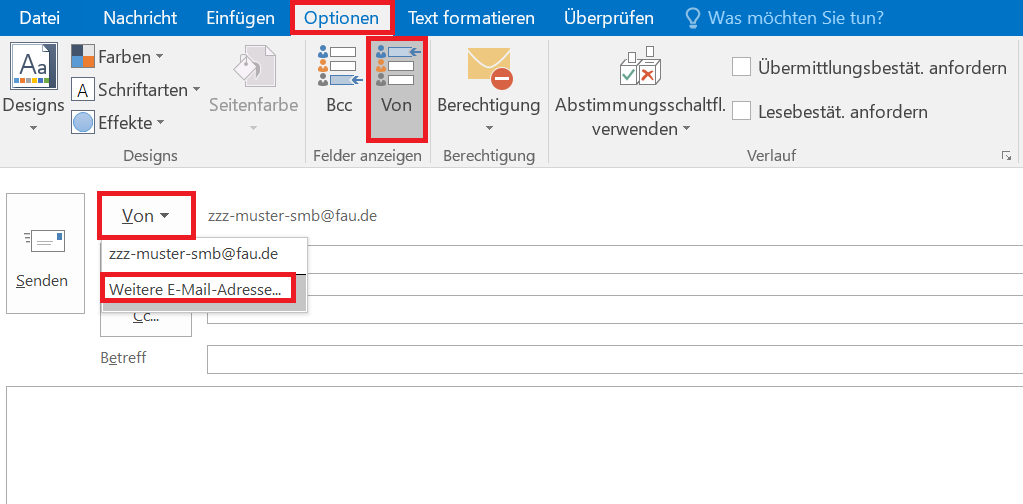Open Abstimmungsschaltfl. verwenden voting options
This screenshot has width=1023, height=504.
[640, 92]
